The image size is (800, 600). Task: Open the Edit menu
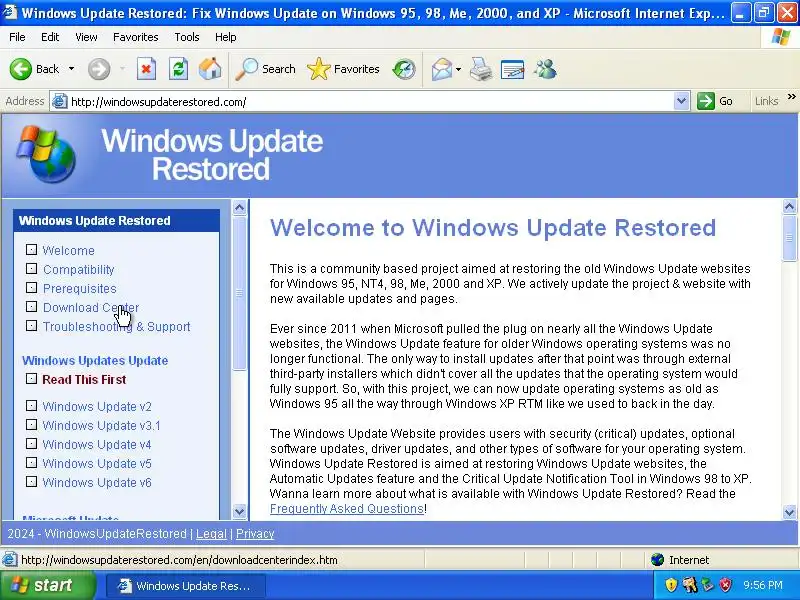50,37
